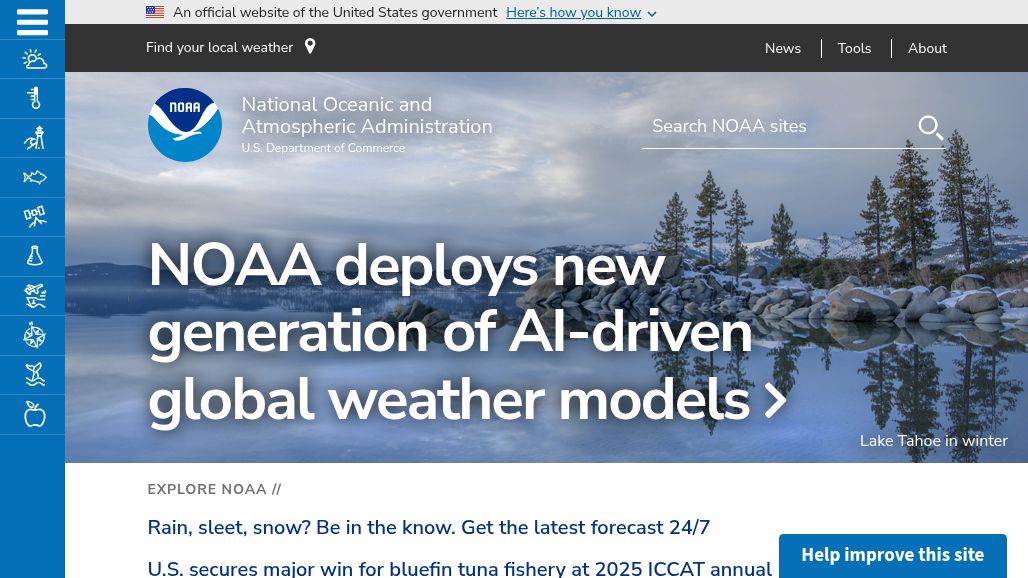This screenshot has width=1028, height=578.
Task: Expand the AI weather models headline arrow
Action: click(774, 399)
